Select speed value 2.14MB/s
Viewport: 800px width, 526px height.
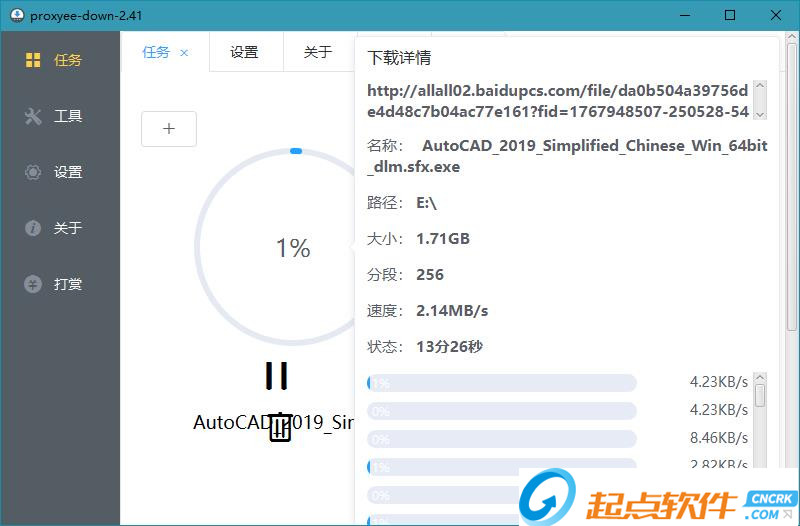tap(452, 311)
